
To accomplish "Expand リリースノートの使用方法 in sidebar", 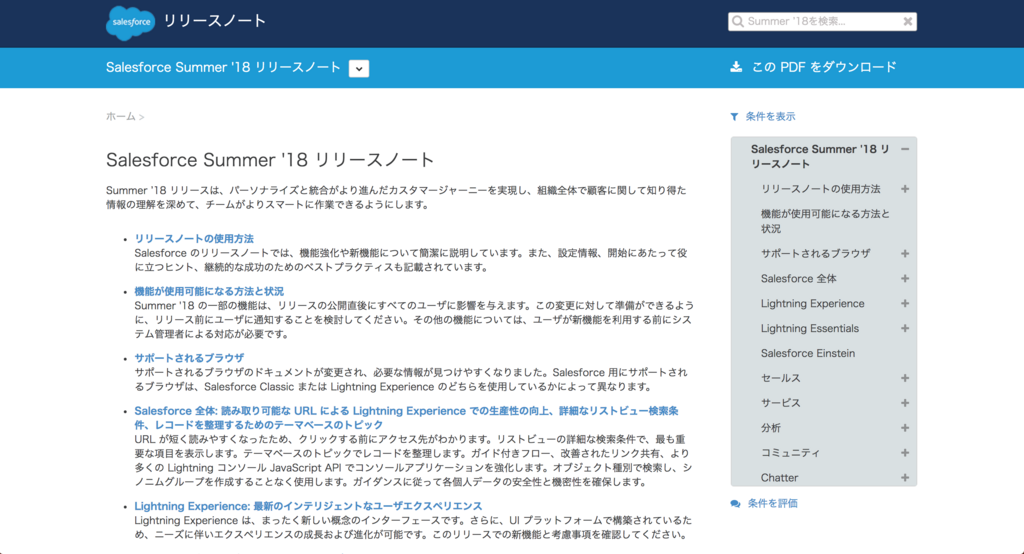I will [905, 189].
